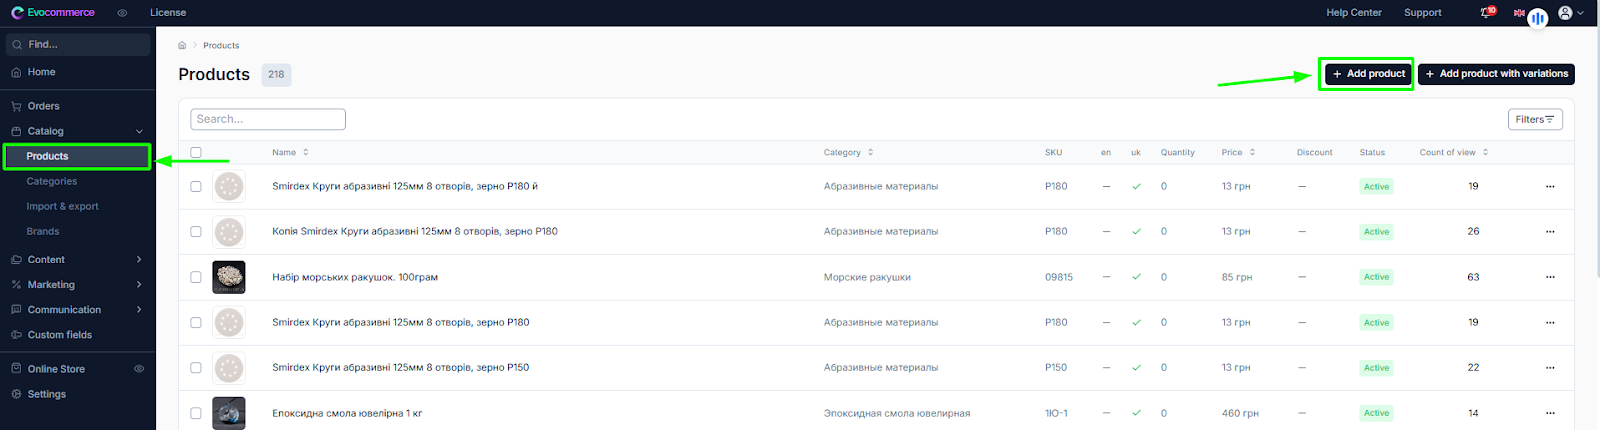This screenshot has width=1600, height=430.
Task: Check the box for Копія Smirdex row
Action: coord(196,231)
